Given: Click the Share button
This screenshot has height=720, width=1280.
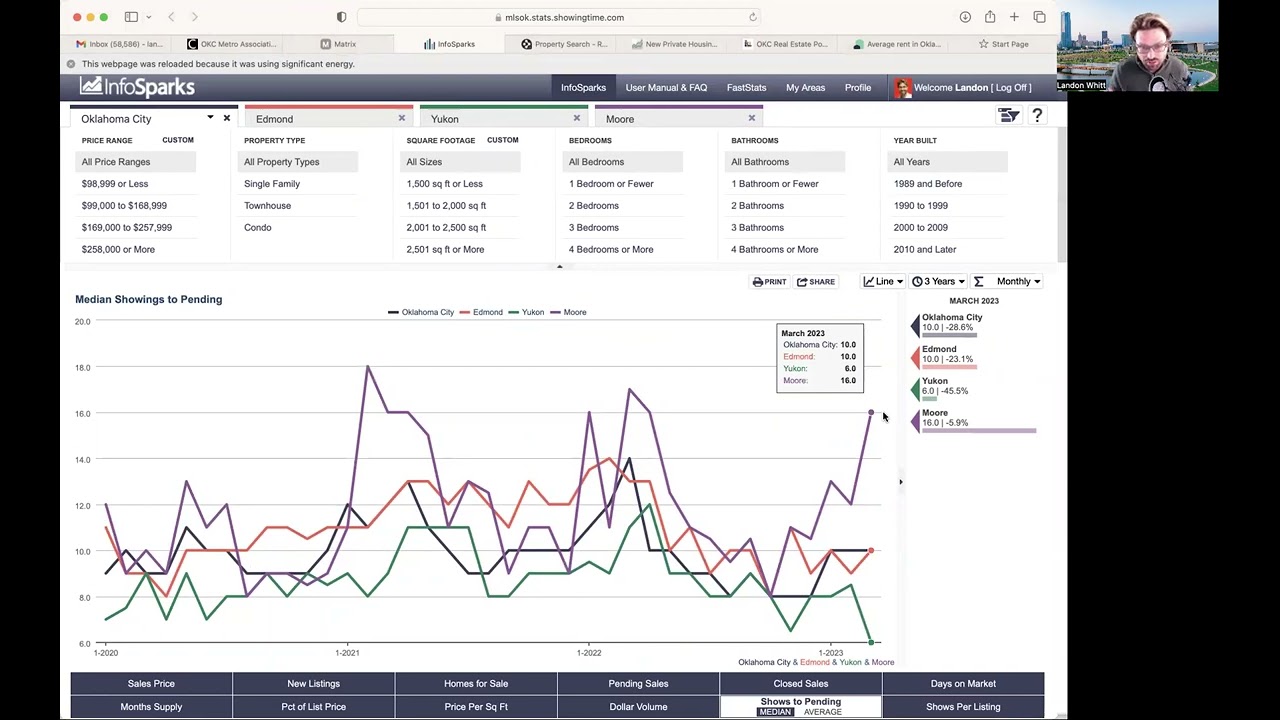Looking at the screenshot, I should point(816,282).
